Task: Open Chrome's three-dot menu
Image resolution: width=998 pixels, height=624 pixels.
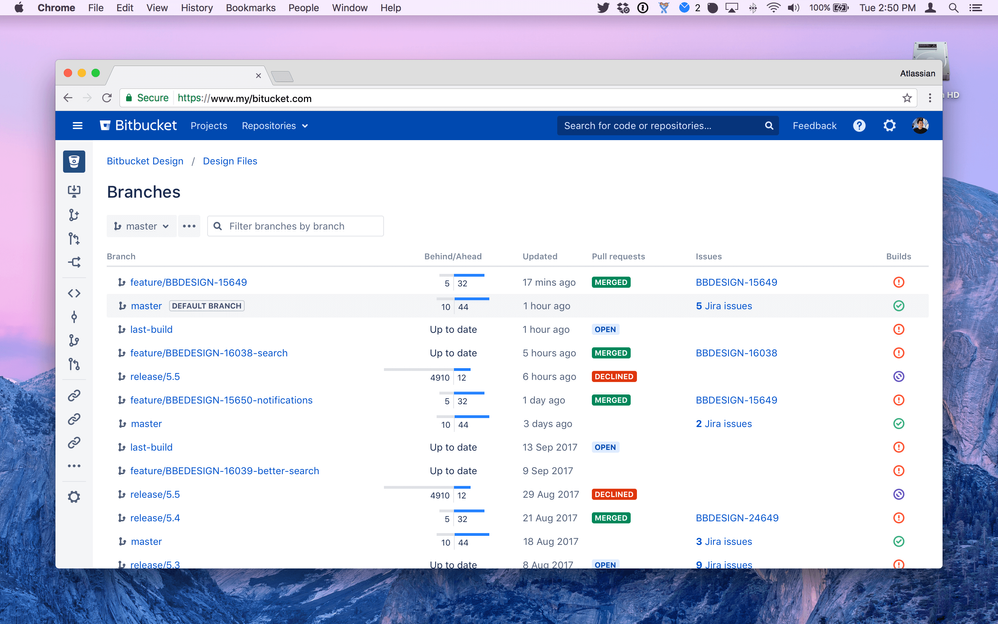Action: (930, 98)
